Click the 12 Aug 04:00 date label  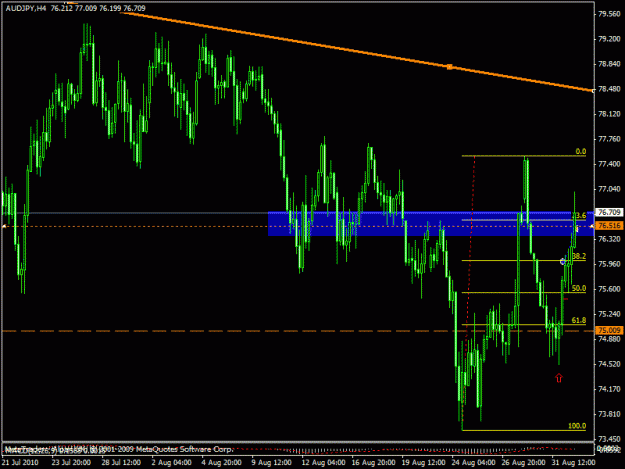tap(323, 463)
